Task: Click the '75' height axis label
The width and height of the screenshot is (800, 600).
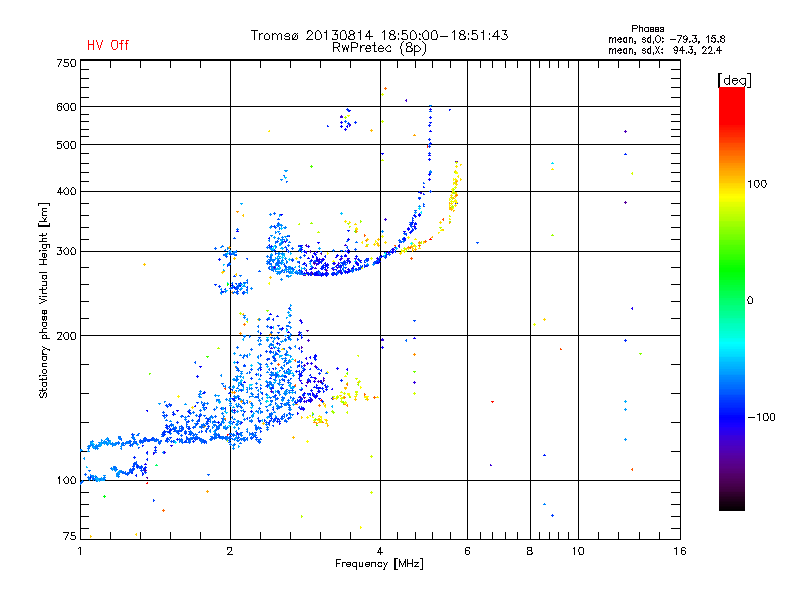Action: 70,536
